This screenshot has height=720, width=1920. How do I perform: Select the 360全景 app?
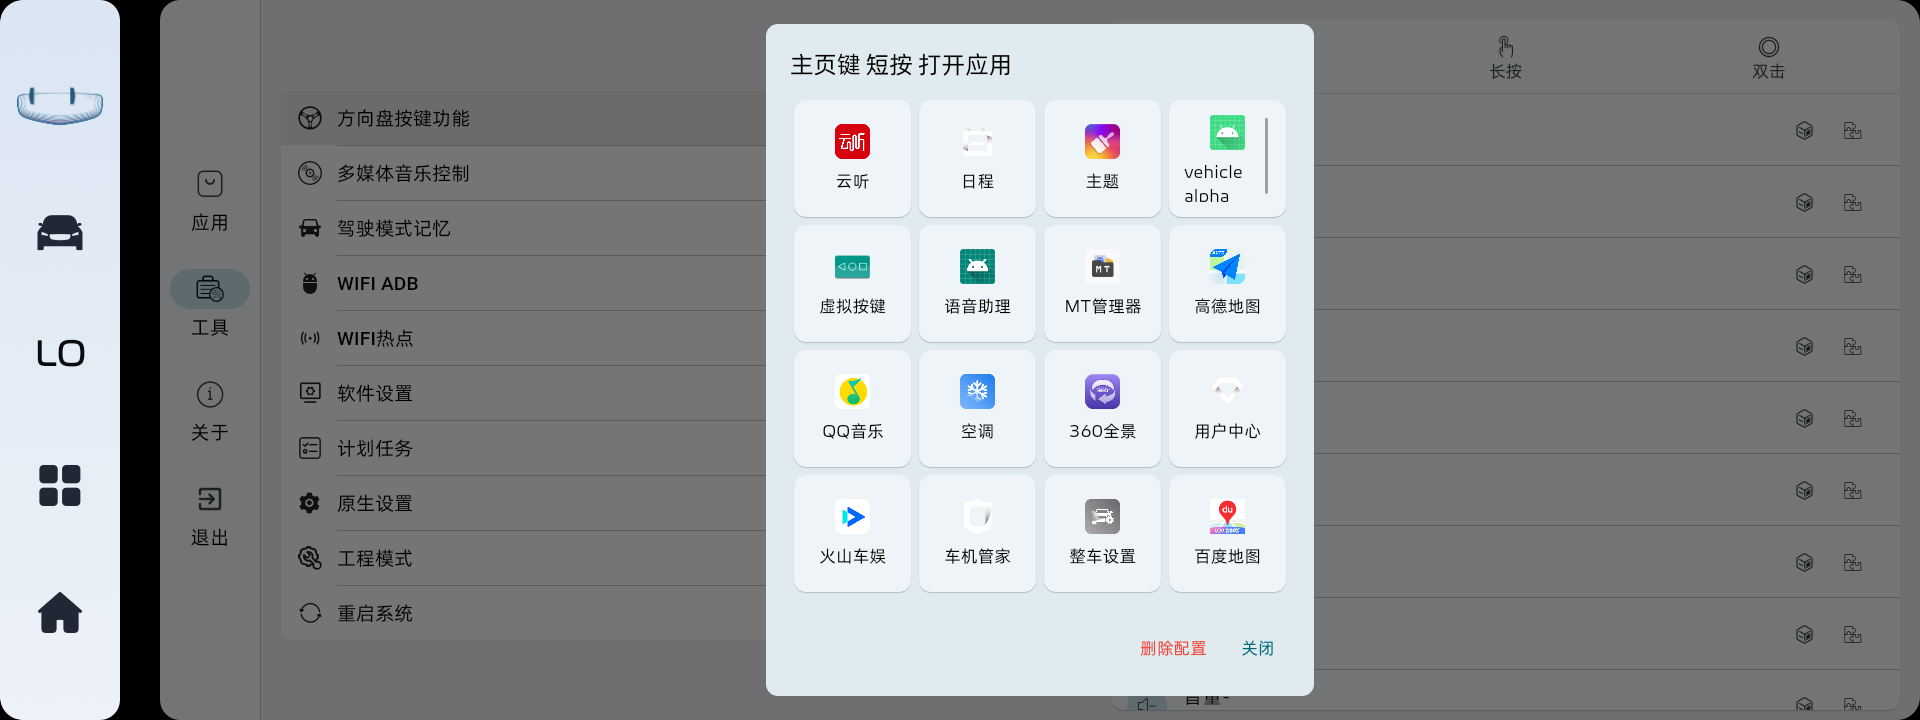[1102, 408]
